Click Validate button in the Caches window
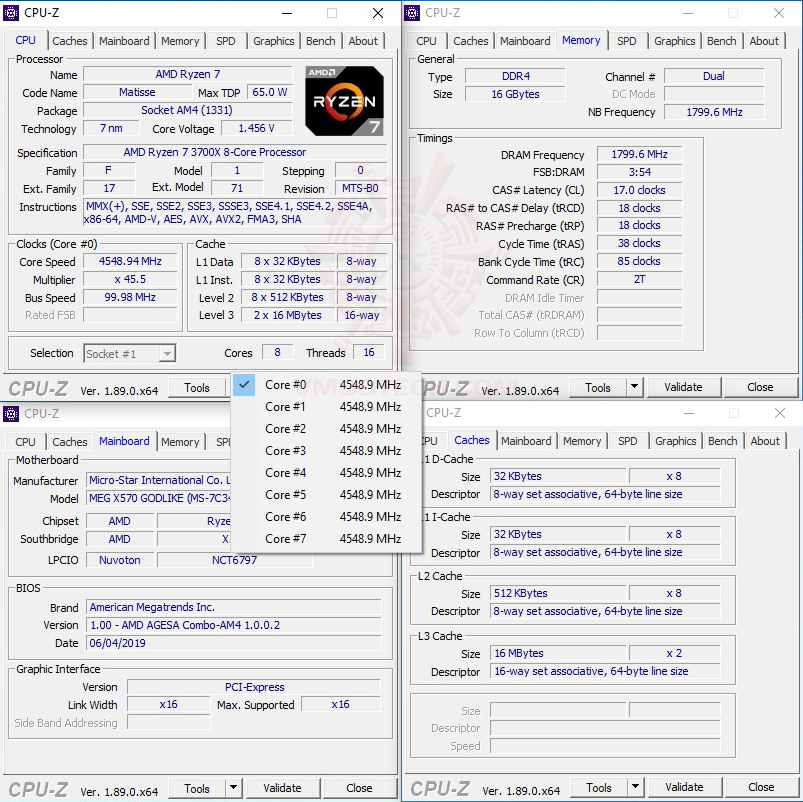The height and width of the screenshot is (802, 803). pos(685,787)
